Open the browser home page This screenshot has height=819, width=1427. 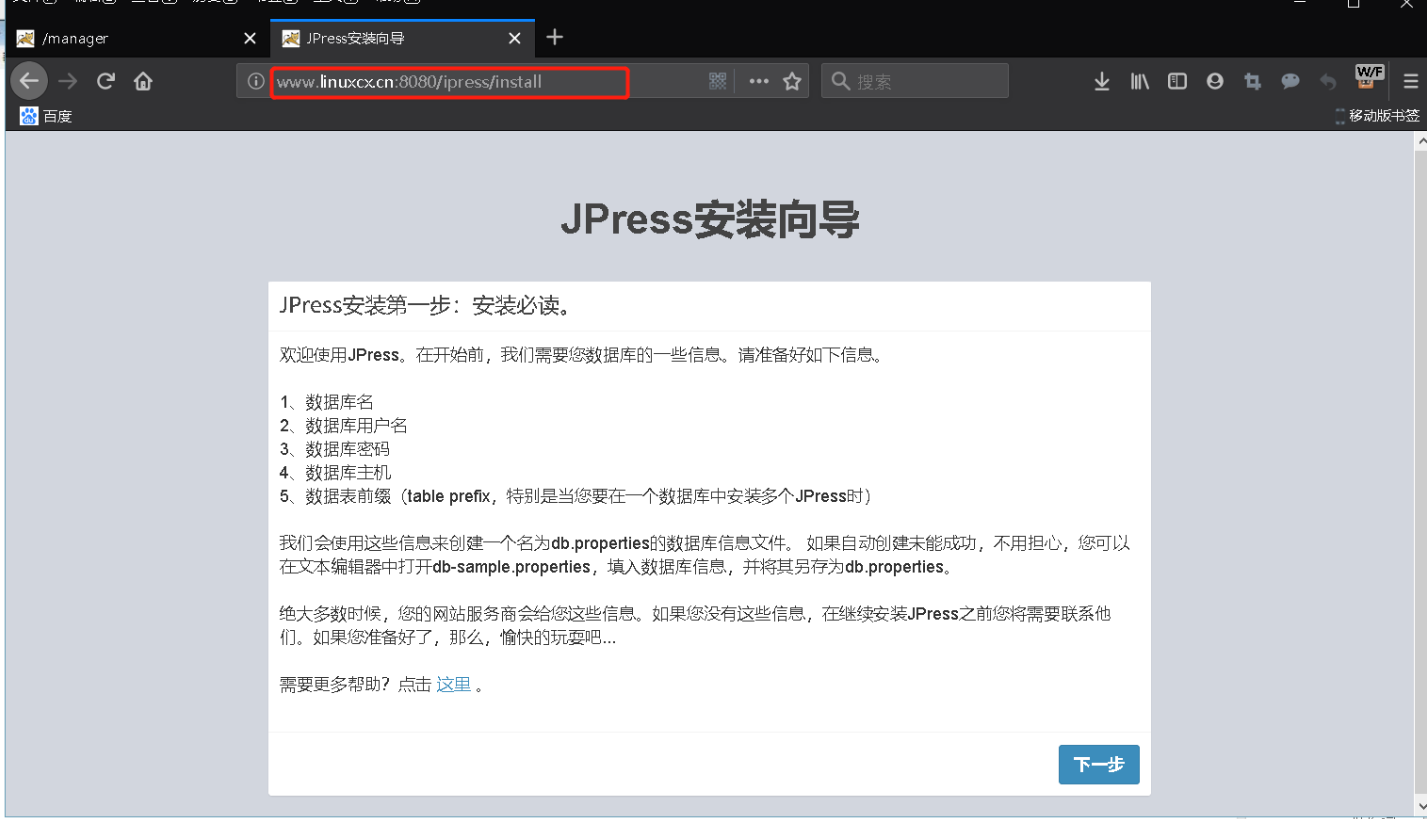pos(143,81)
